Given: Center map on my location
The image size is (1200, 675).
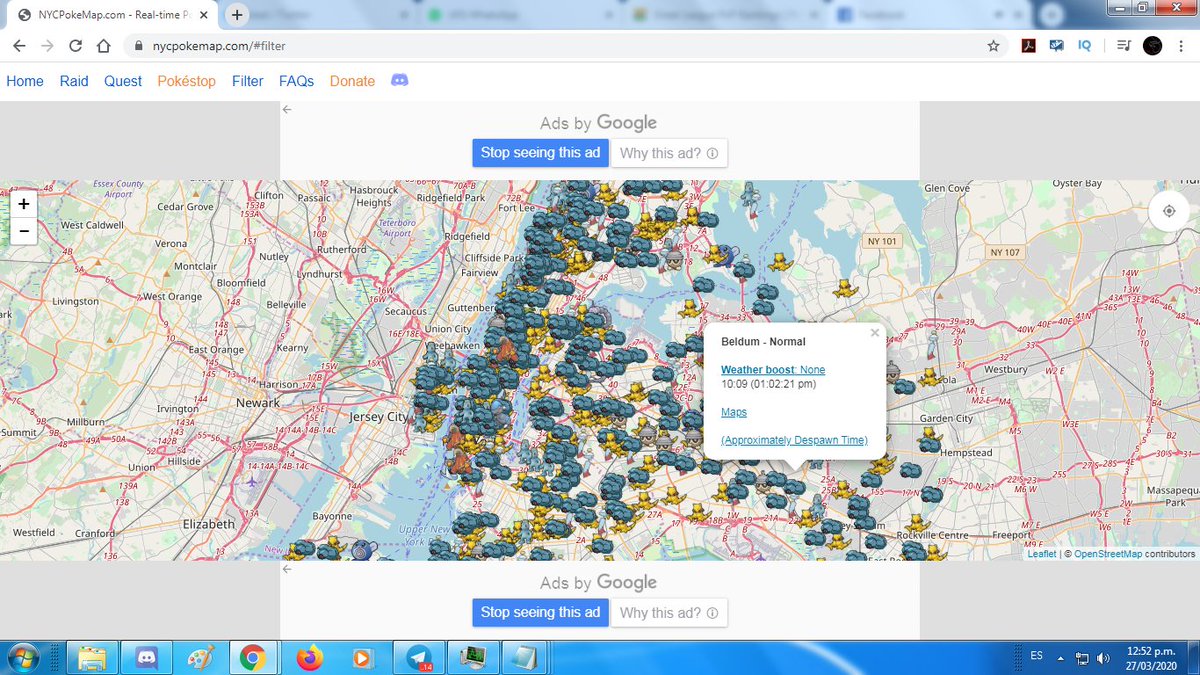Looking at the screenshot, I should [1168, 211].
